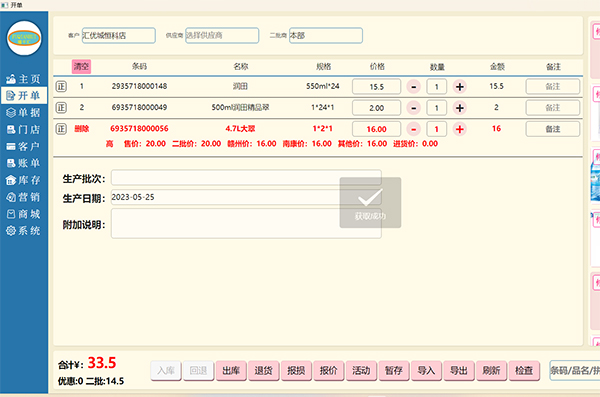This screenshot has width=600, height=397.
Task: Click the 备注 button on row 2
Action: tap(553, 108)
